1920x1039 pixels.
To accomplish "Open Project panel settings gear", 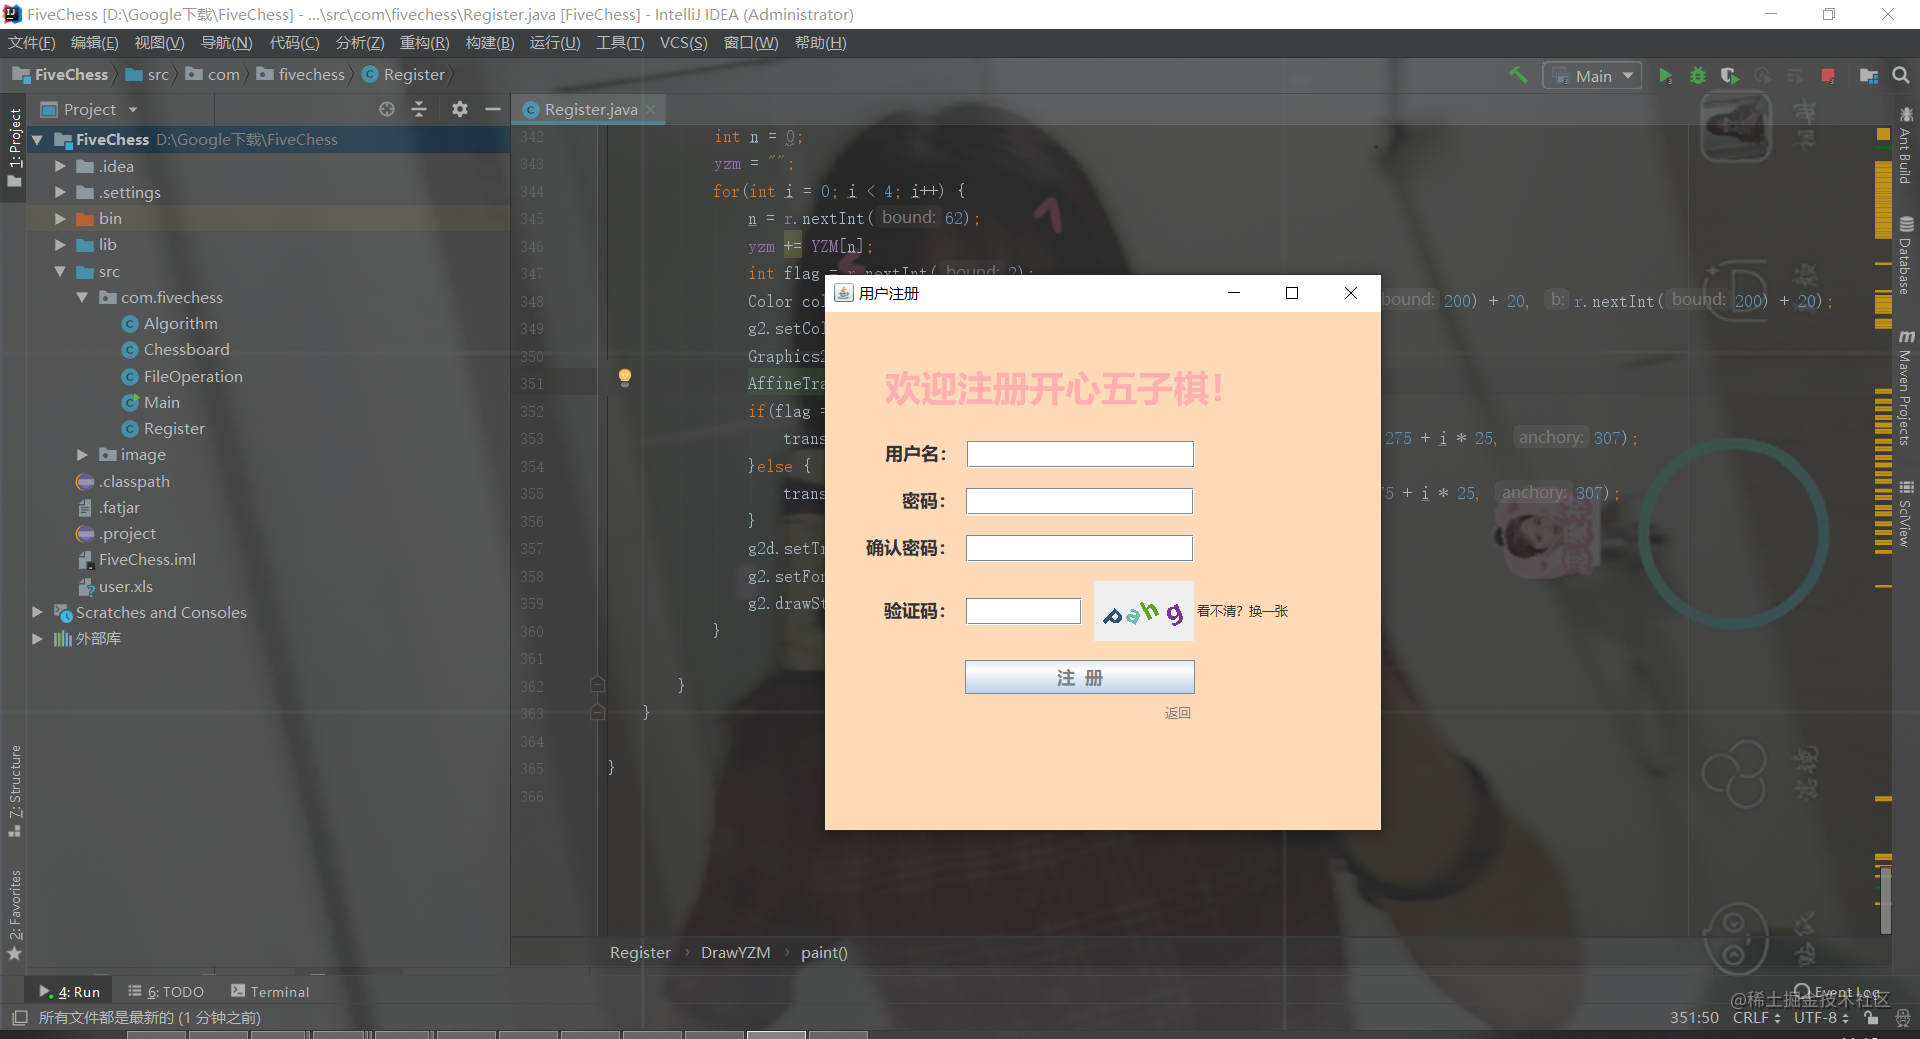I will (x=459, y=109).
